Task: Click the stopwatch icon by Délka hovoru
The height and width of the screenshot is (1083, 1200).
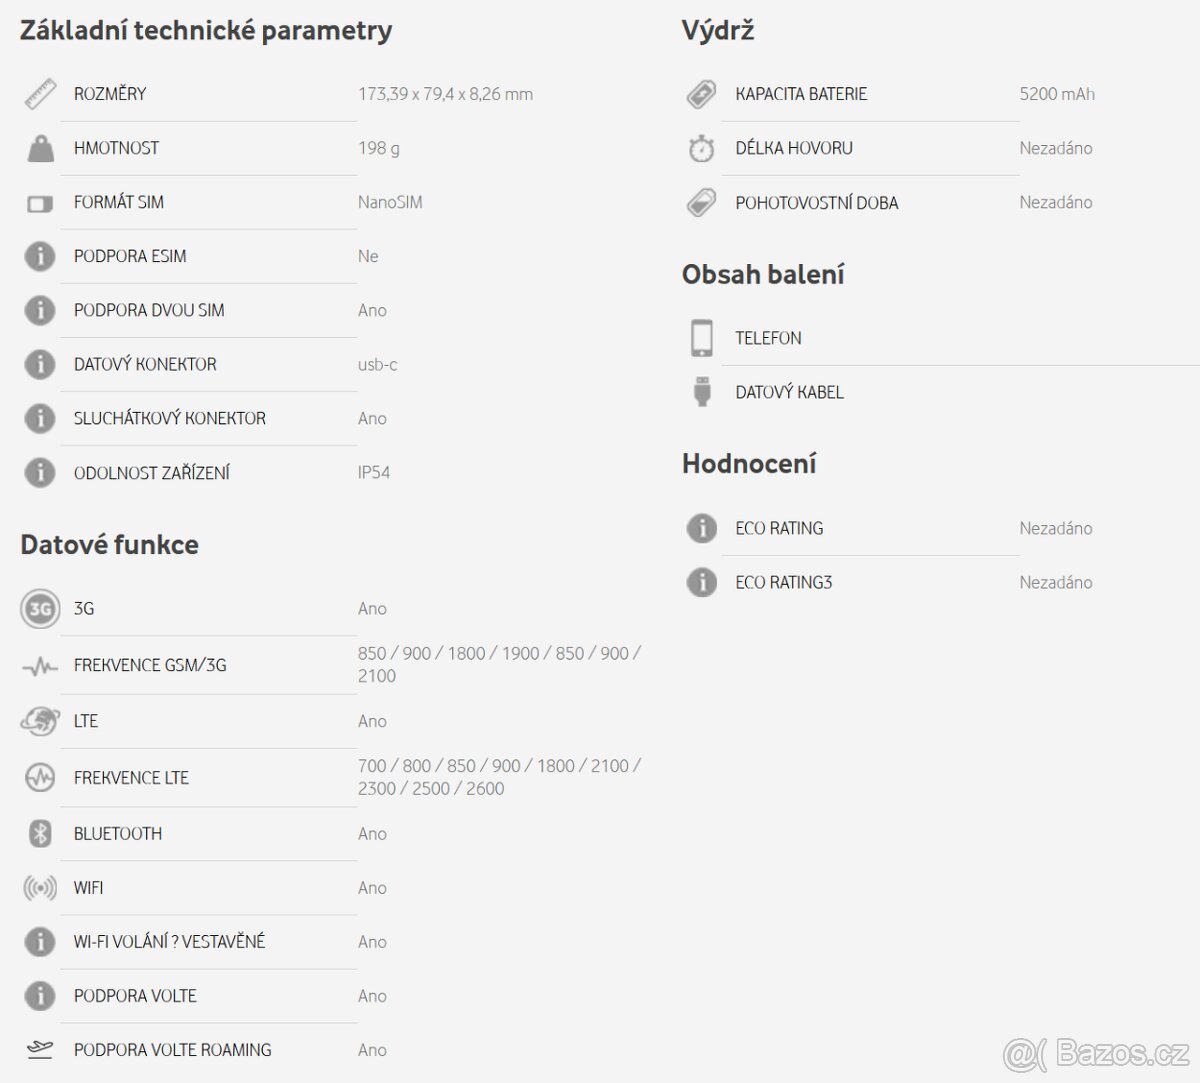Action: click(x=702, y=149)
